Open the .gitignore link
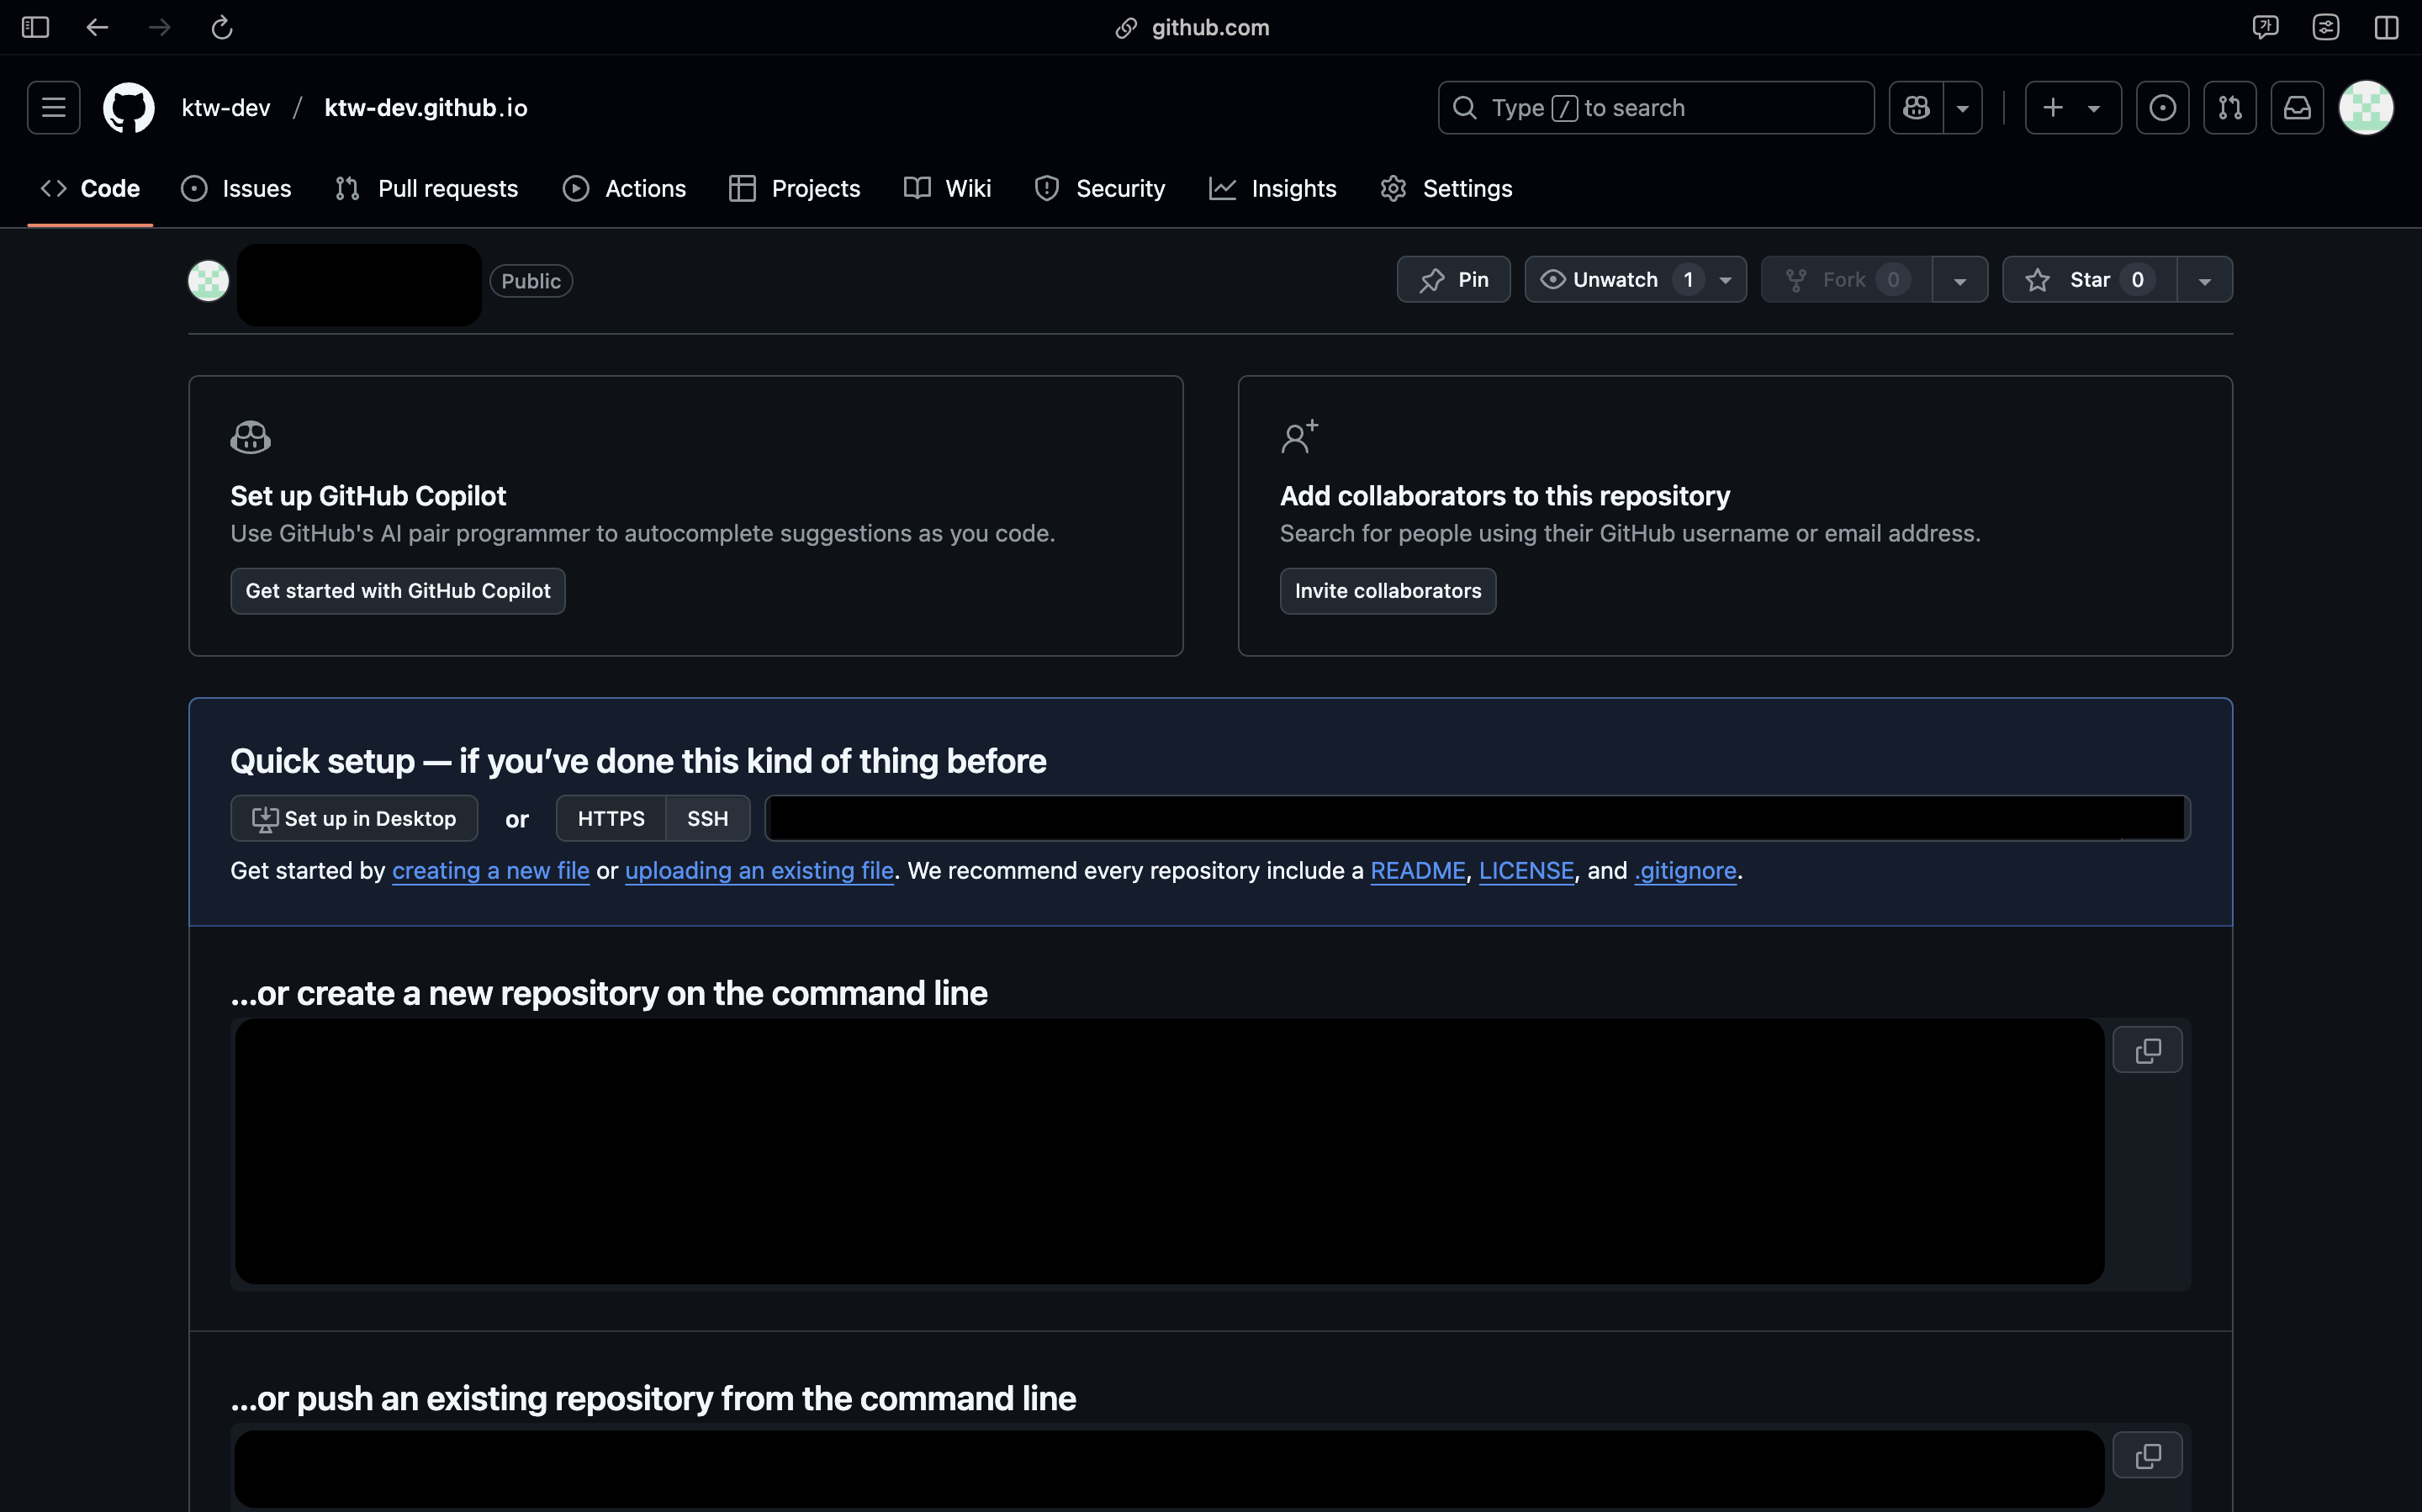Viewport: 2422px width, 1512px height. click(1685, 871)
